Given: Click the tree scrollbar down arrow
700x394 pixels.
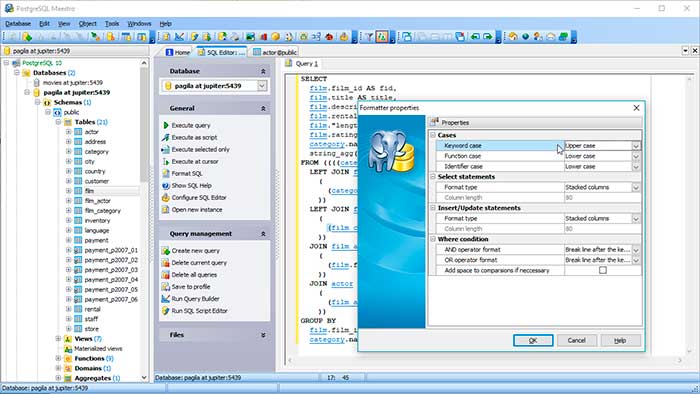Looking at the screenshot, I should click(x=144, y=377).
